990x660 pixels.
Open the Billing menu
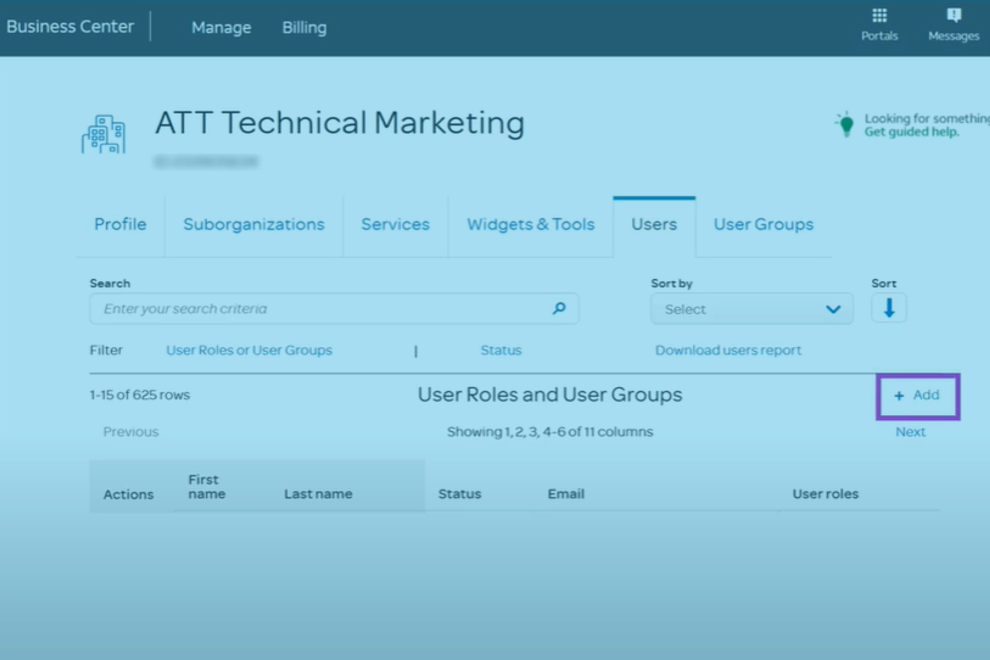pyautogui.click(x=304, y=28)
